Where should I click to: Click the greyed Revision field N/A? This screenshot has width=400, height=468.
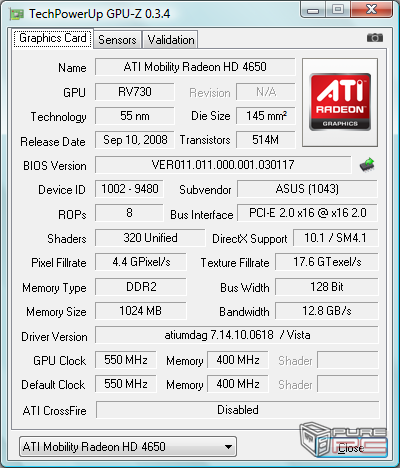pyautogui.click(x=266, y=92)
